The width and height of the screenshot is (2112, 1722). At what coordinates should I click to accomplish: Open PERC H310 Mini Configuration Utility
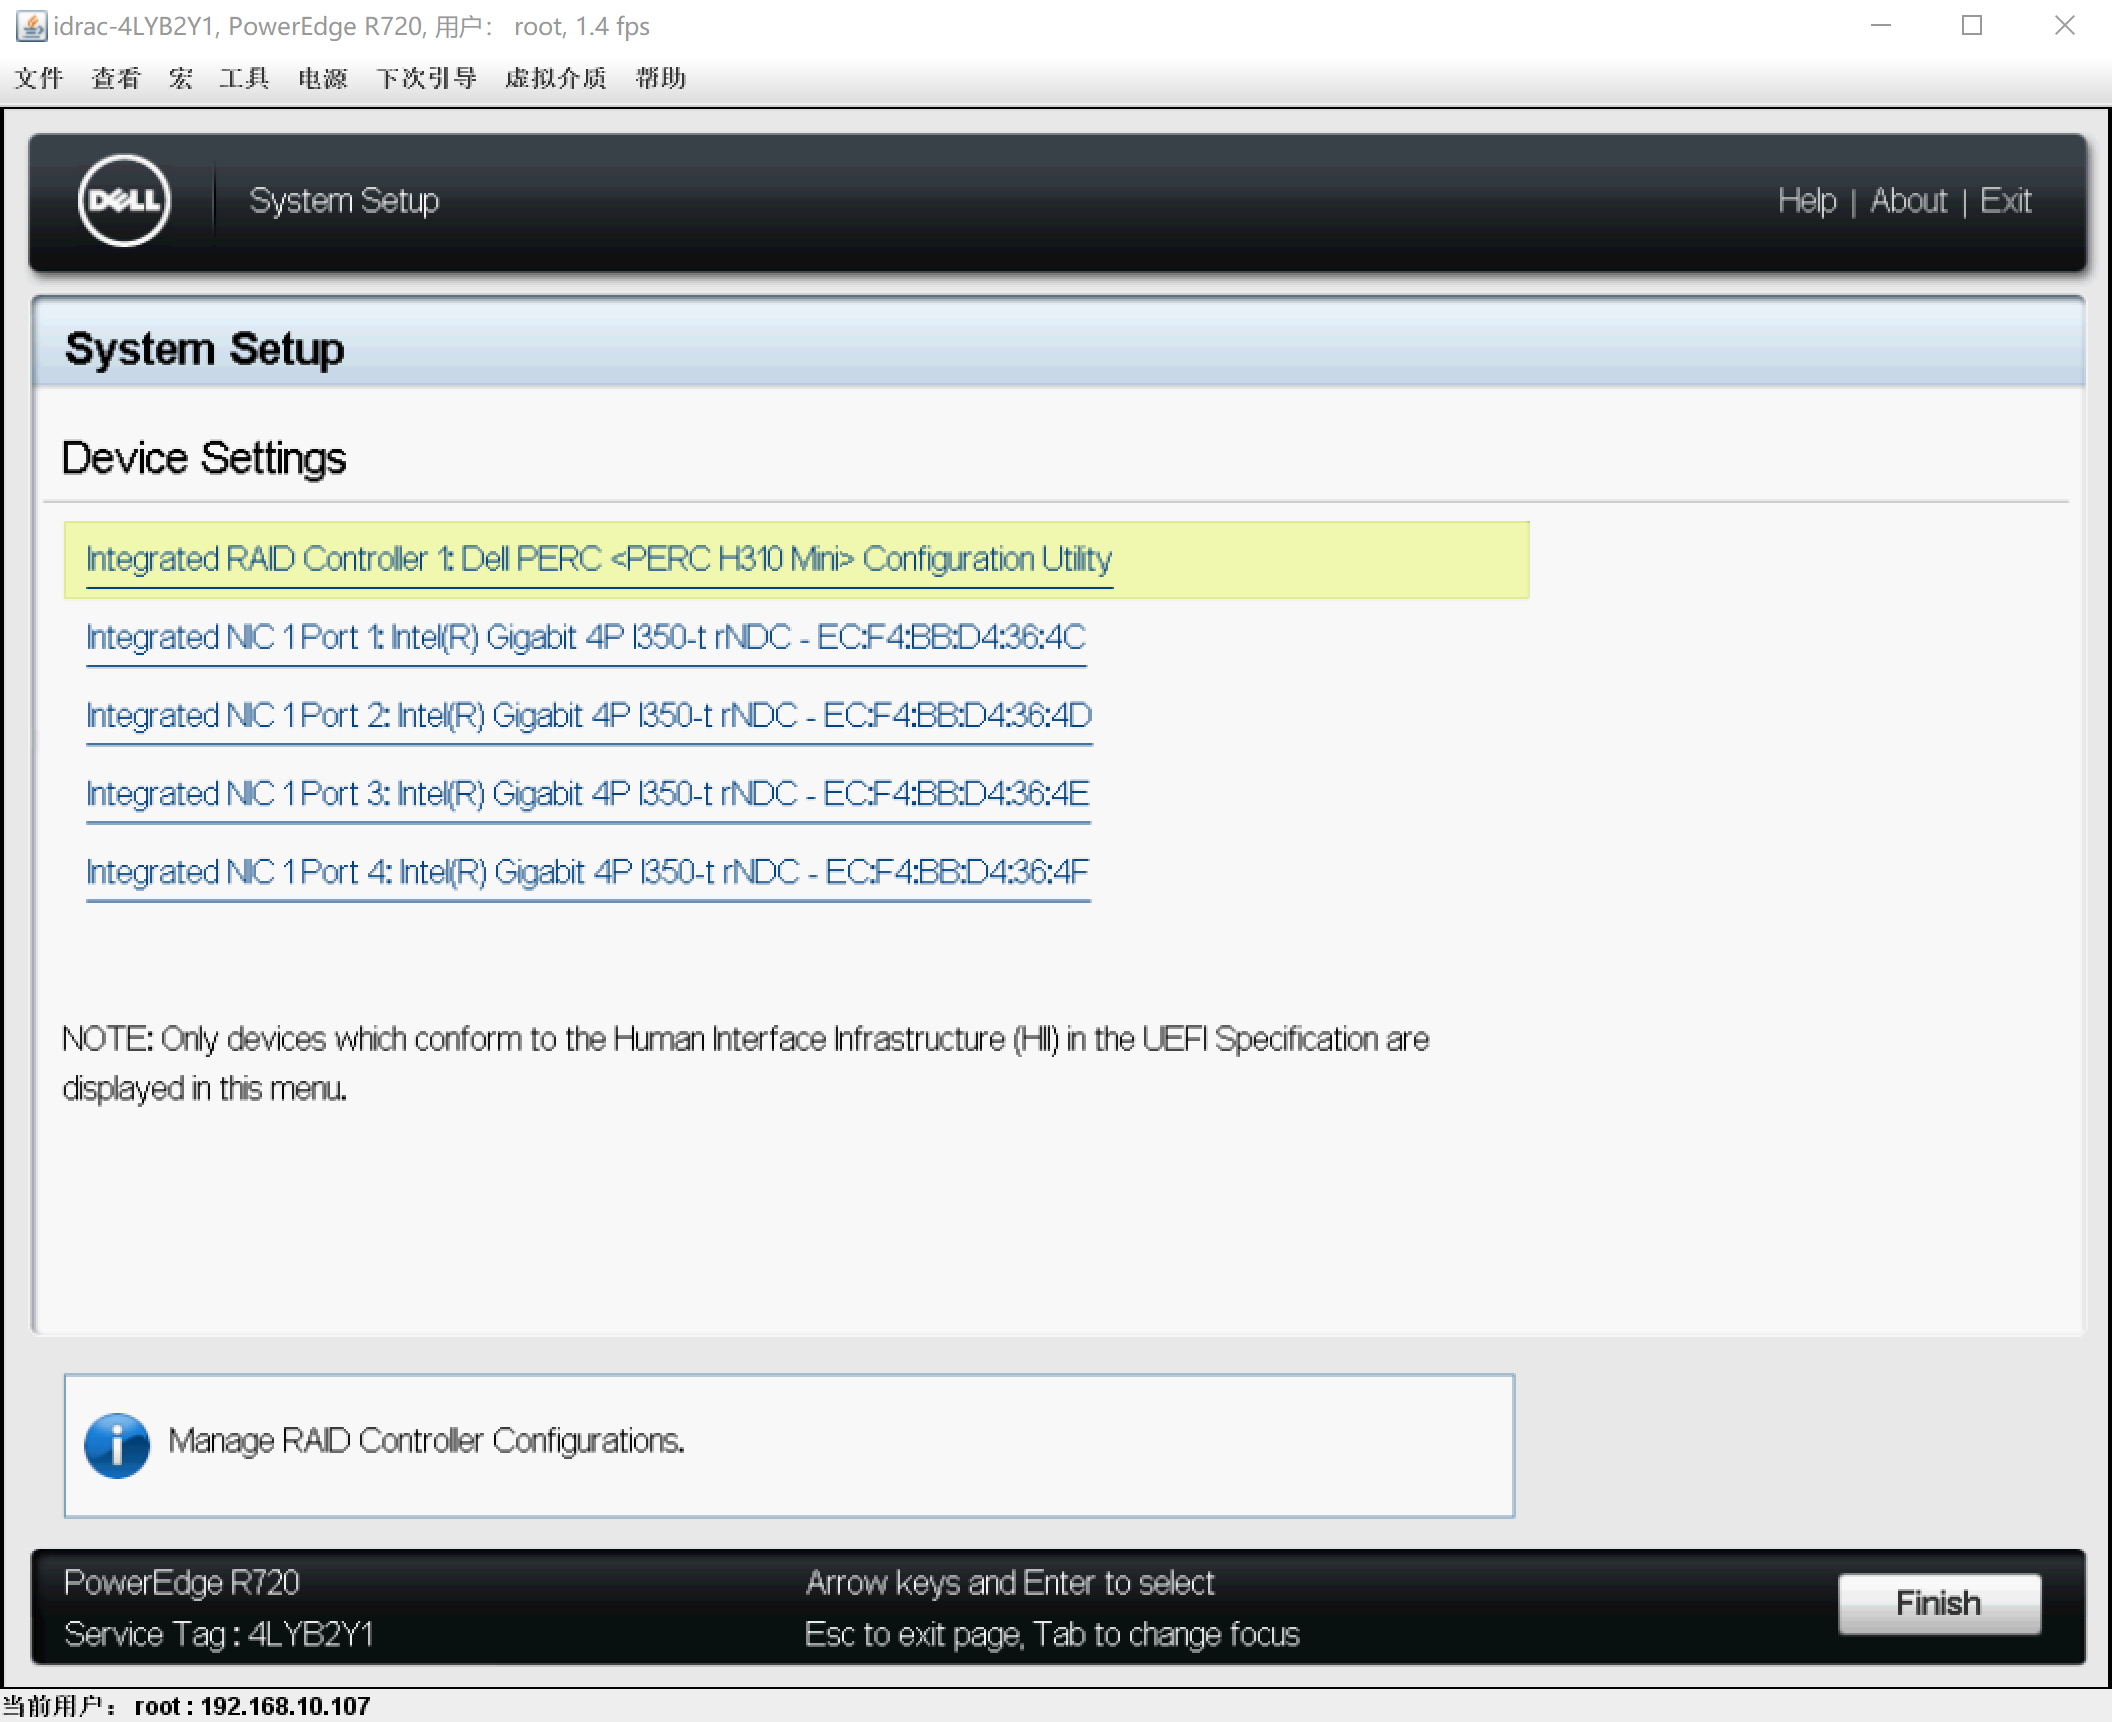point(598,559)
